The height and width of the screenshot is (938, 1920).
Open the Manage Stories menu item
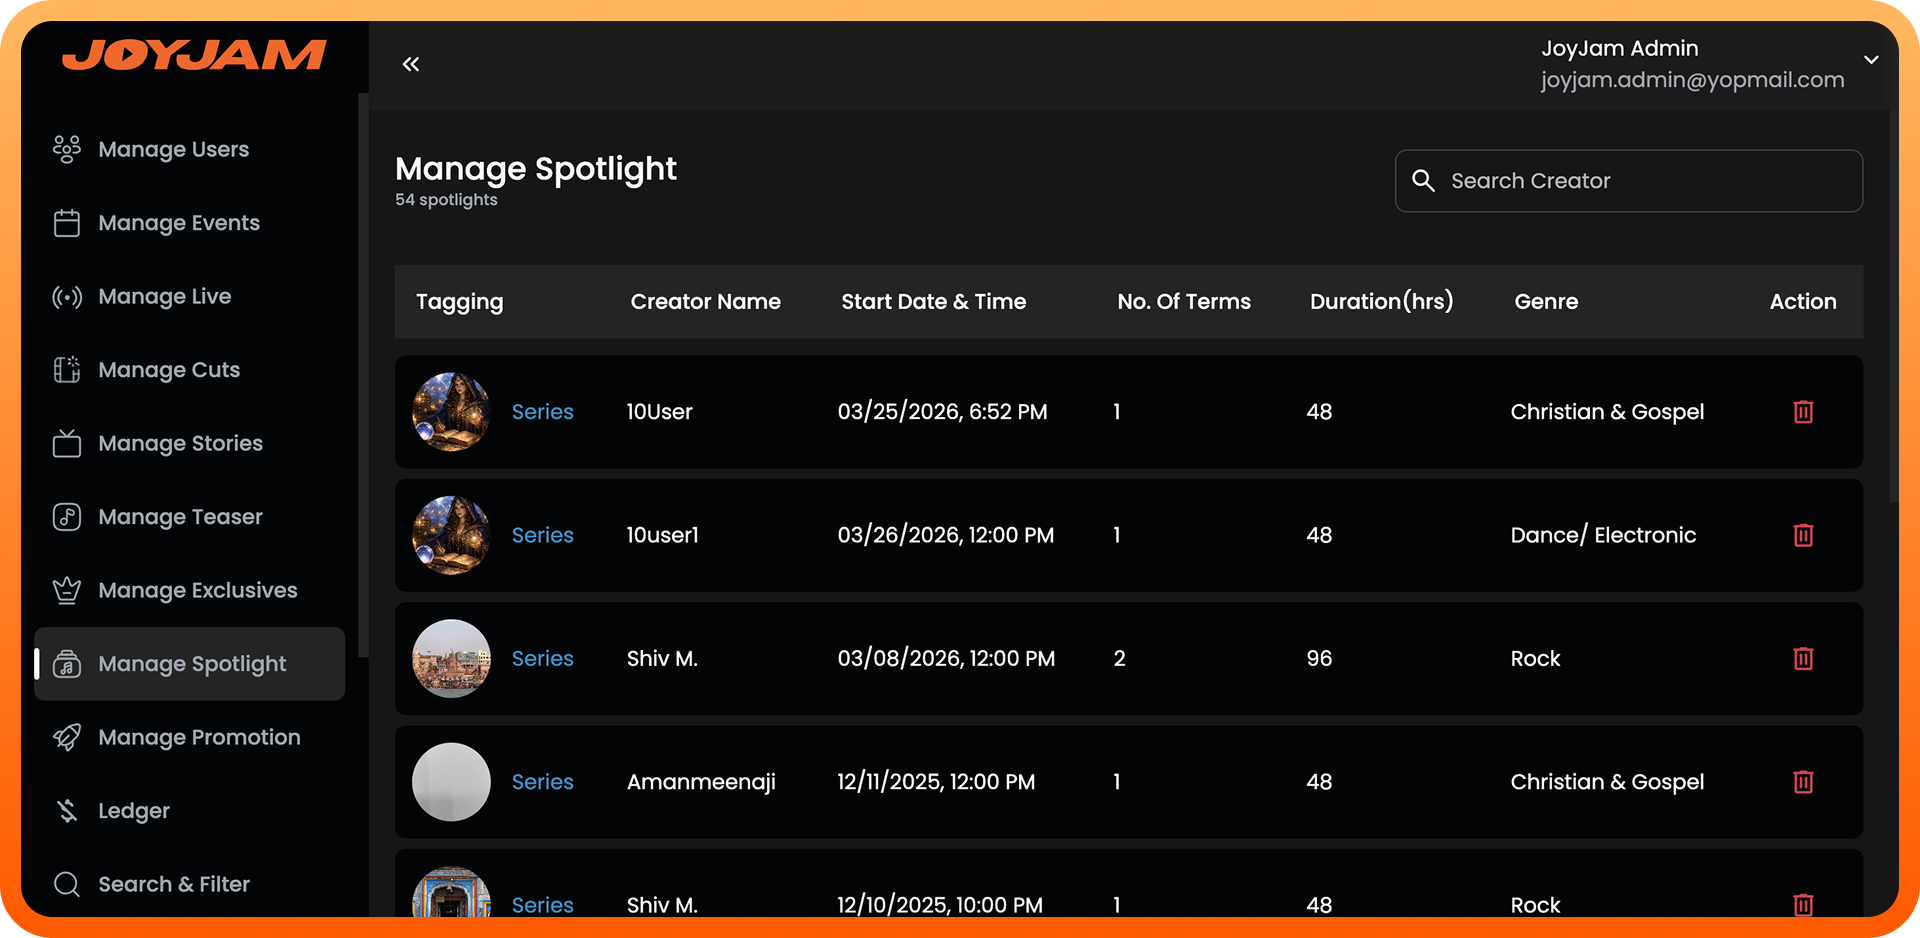click(180, 444)
